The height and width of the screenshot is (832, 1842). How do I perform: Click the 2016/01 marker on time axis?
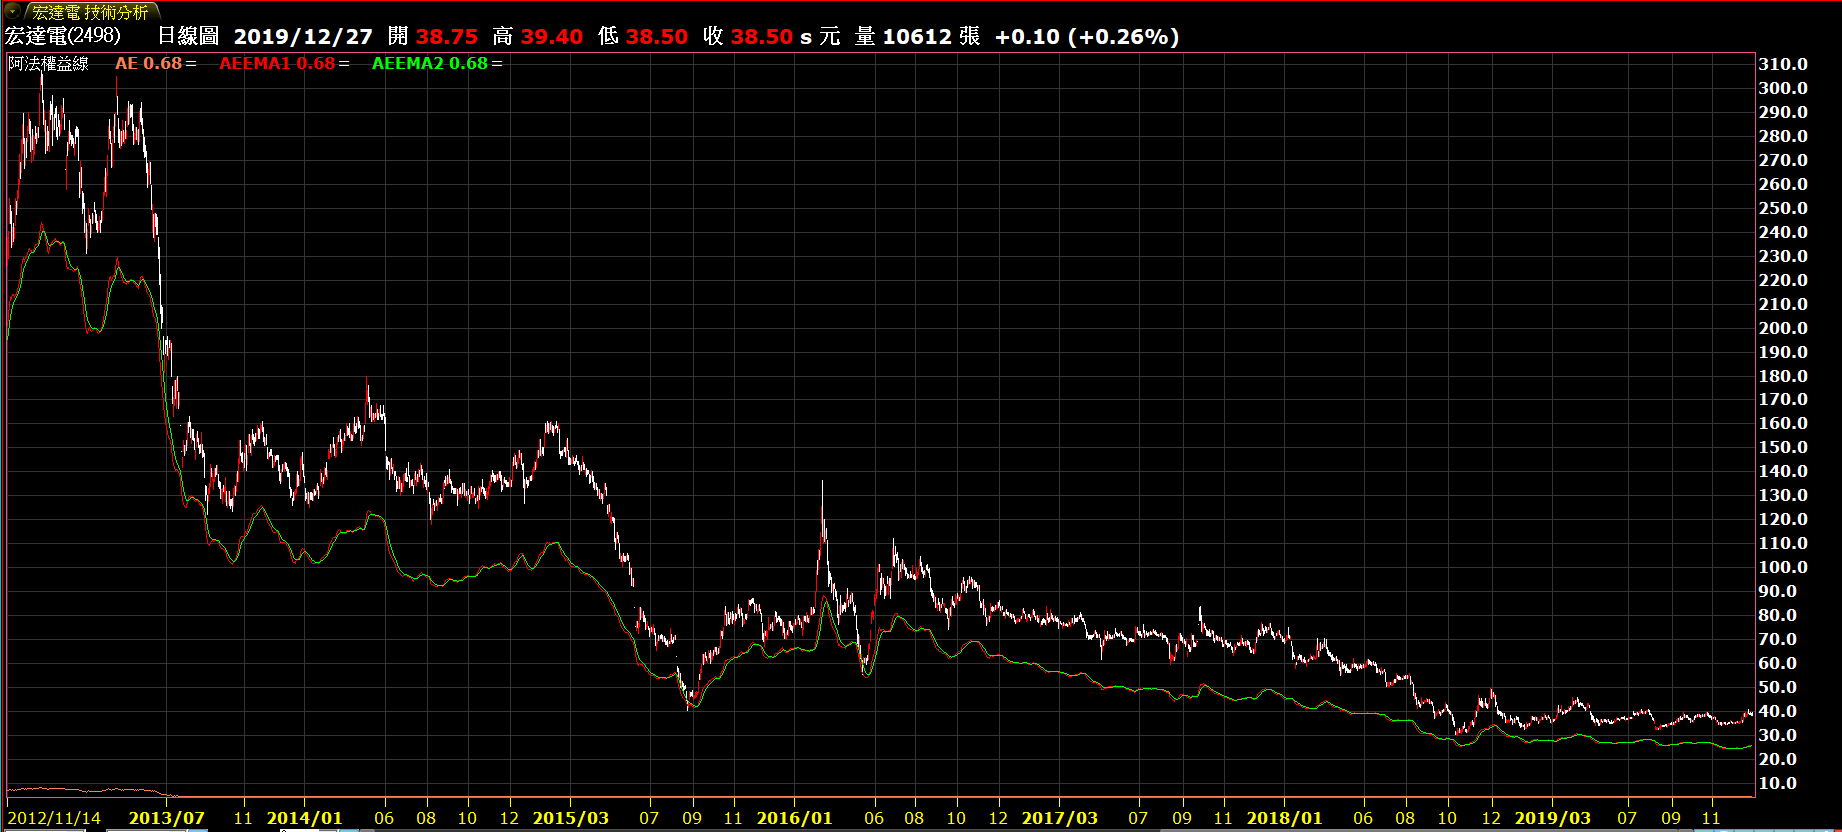[x=794, y=818]
